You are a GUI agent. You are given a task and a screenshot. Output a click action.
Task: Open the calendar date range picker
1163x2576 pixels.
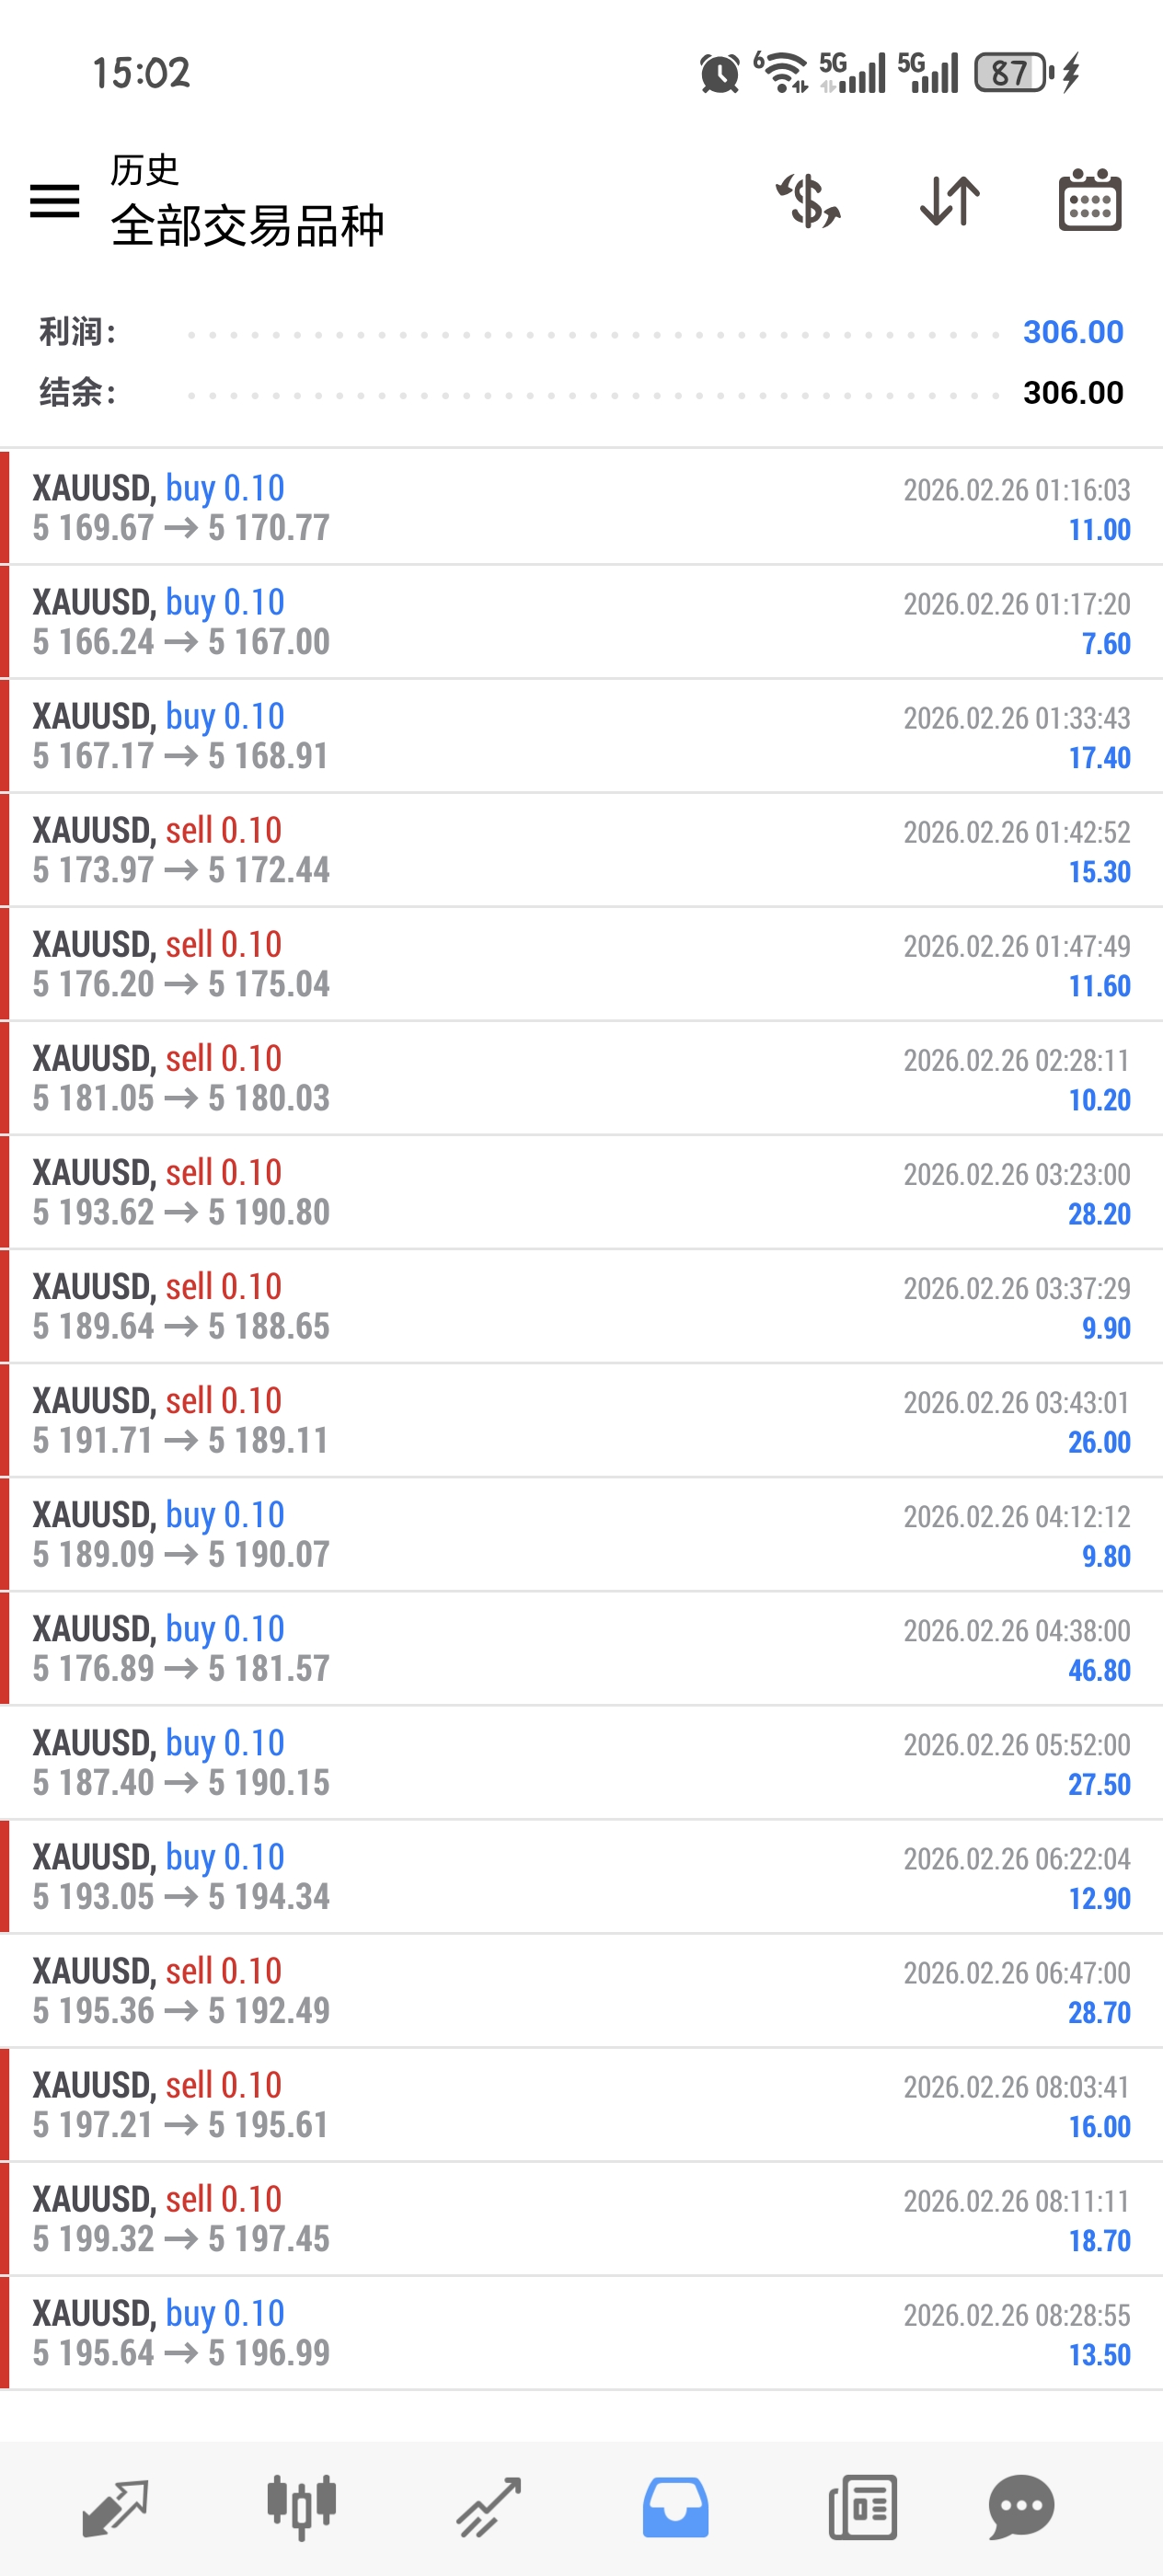pos(1089,201)
